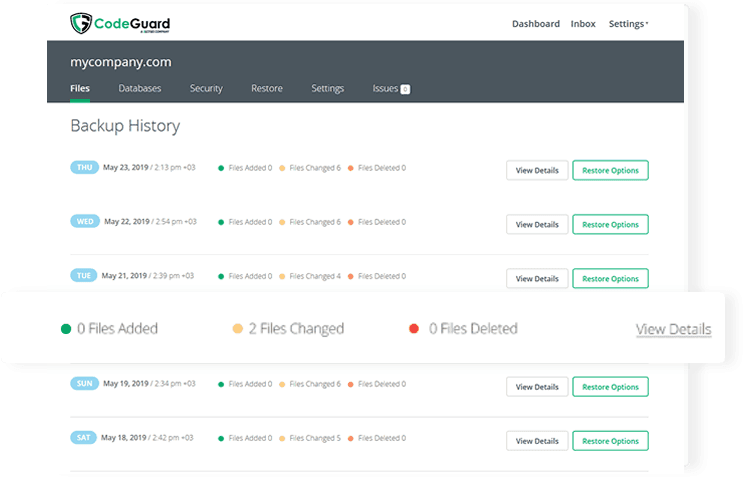Click Restore Options for May 18 backup
This screenshot has height=481, width=743.
click(x=610, y=440)
